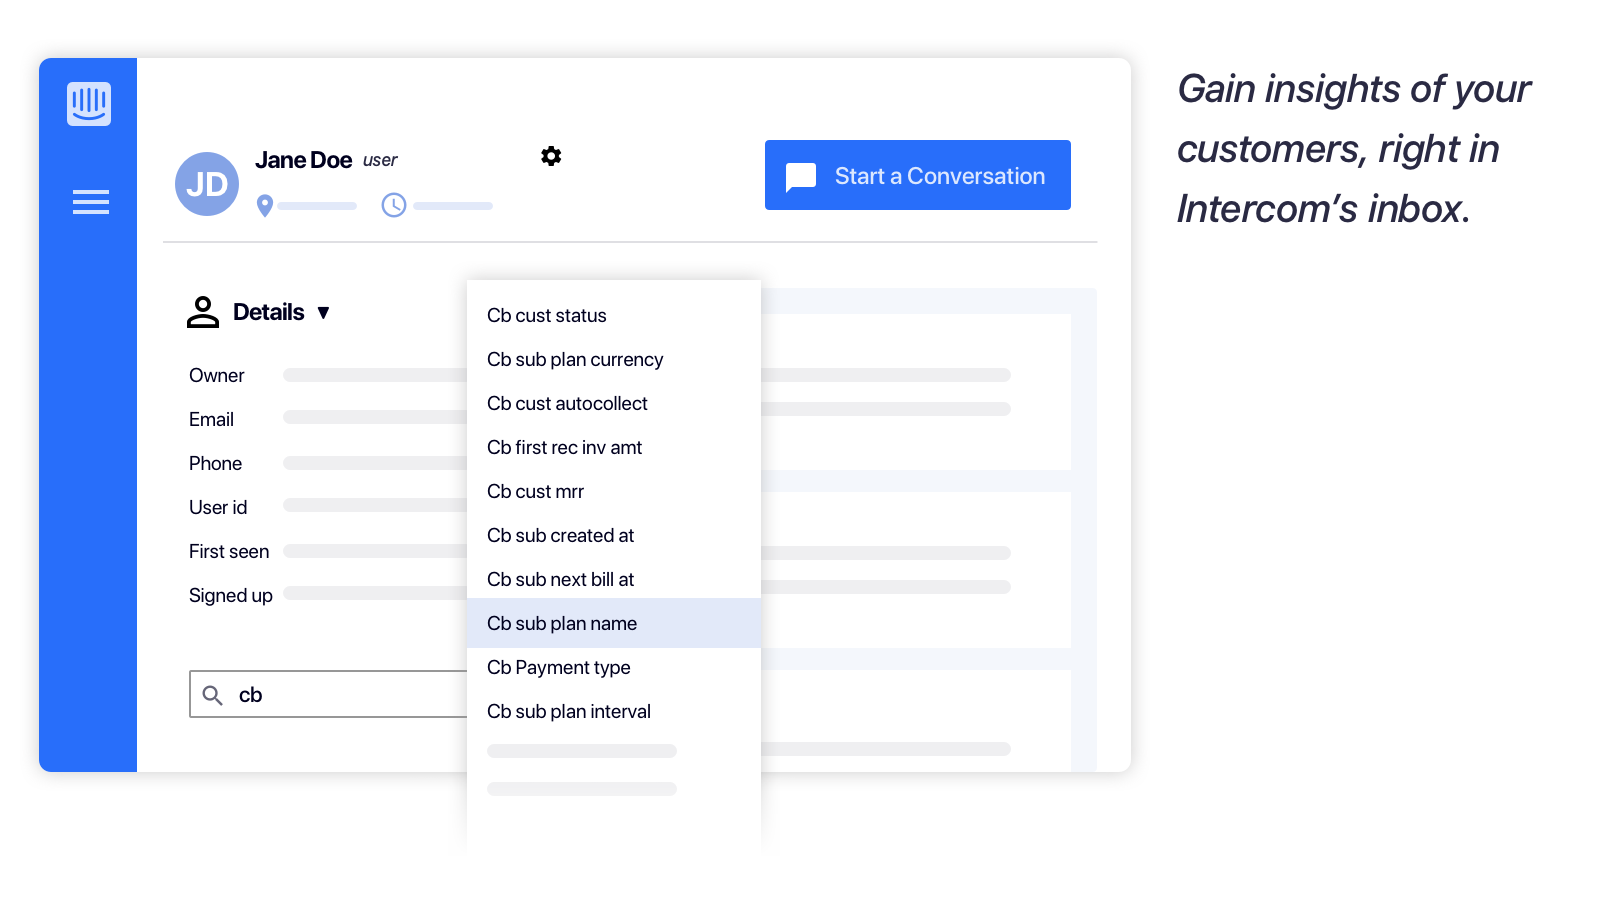The image size is (1600, 900).
Task: Click the Intercom logo icon
Action: pos(89,104)
